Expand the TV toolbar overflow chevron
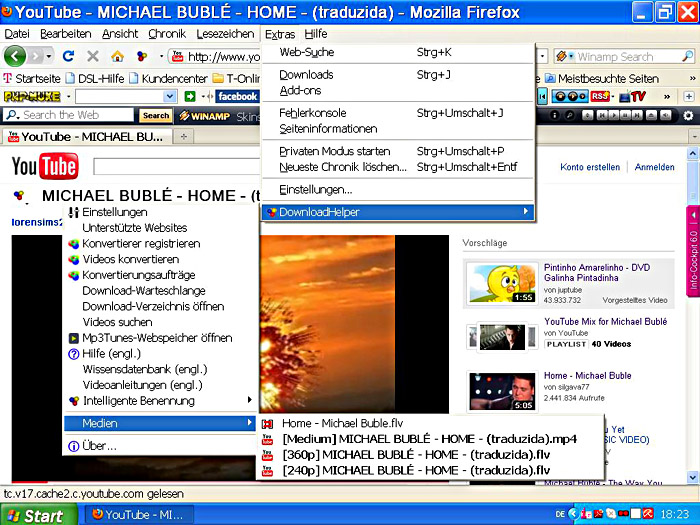700x525 pixels. pos(667,96)
